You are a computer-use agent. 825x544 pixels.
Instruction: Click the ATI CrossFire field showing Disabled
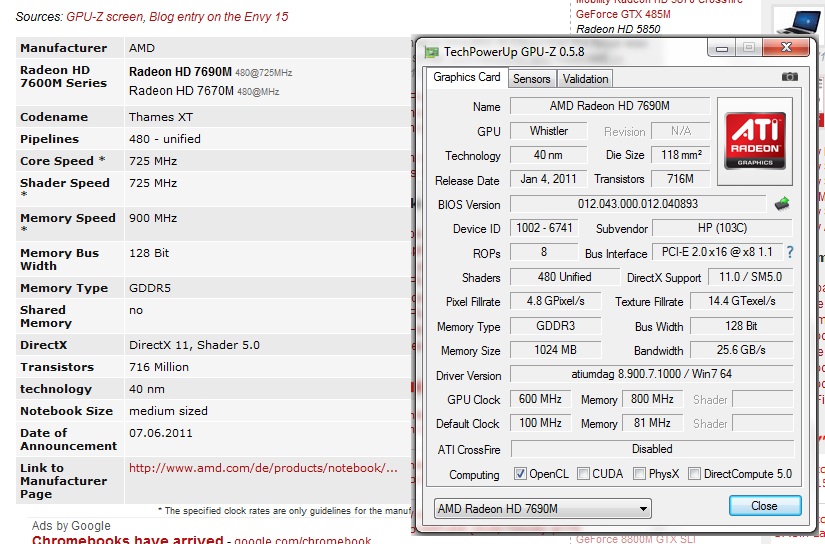click(x=652, y=449)
